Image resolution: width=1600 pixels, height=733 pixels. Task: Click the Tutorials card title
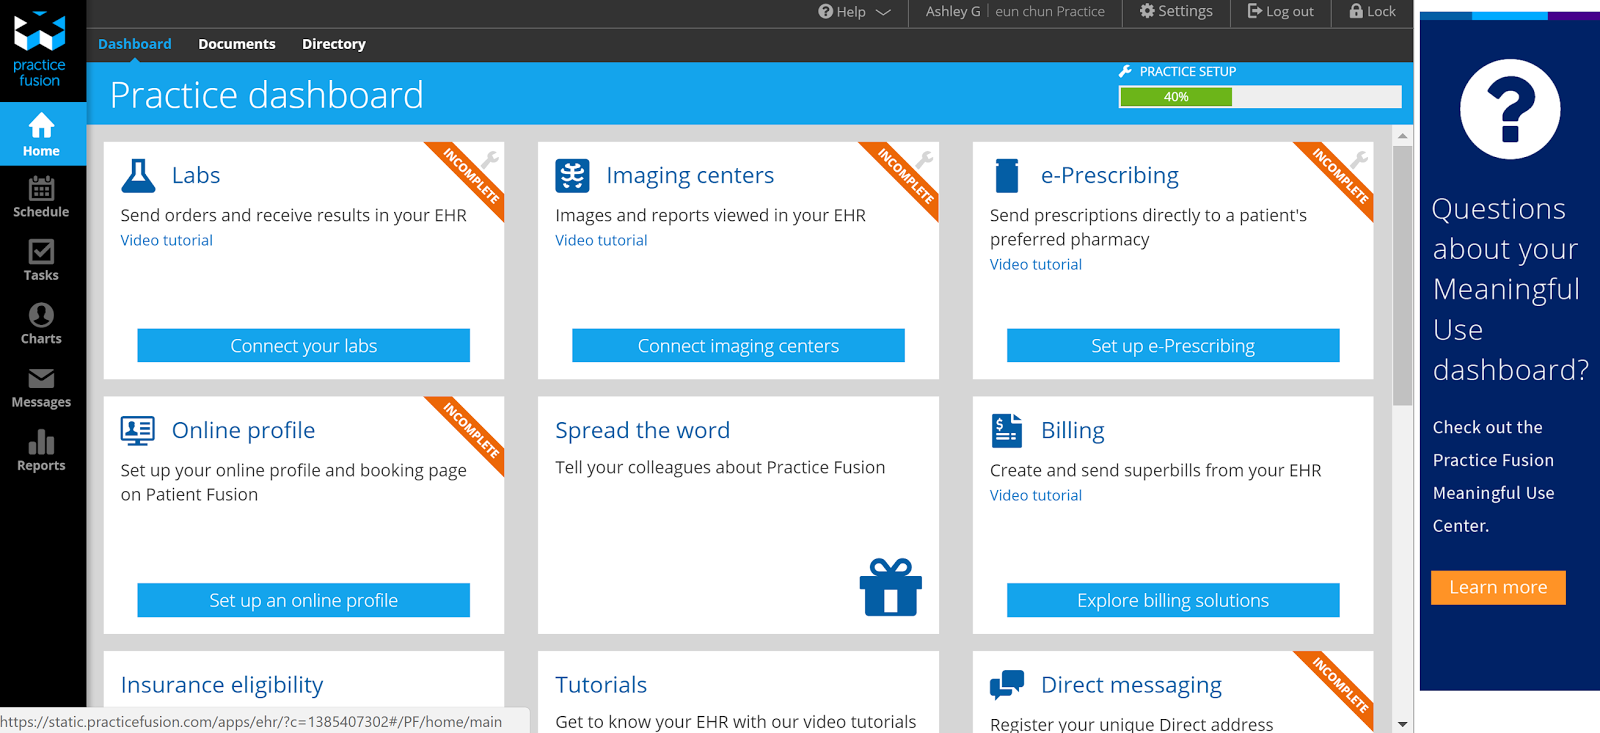point(601,685)
